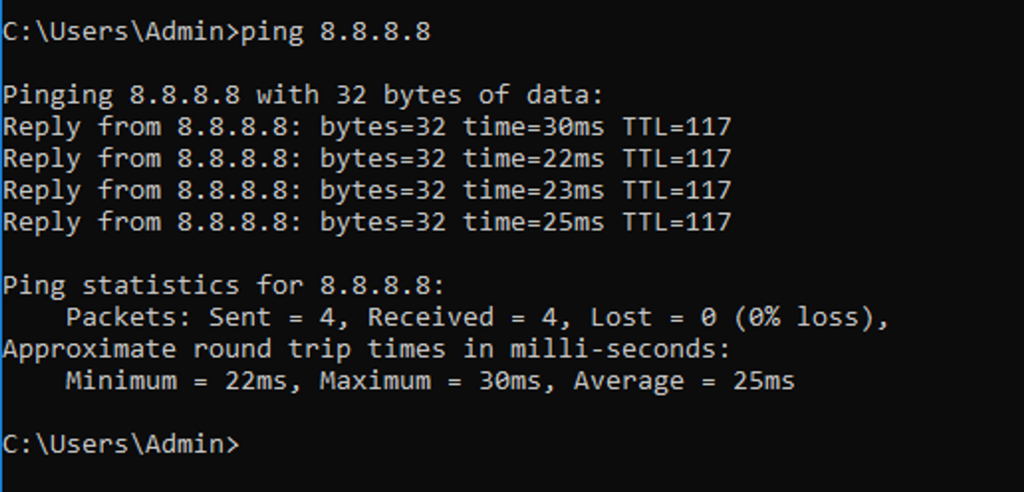Viewport: 1024px width, 492px height.
Task: Select the reply line showing time=30ms
Action: click(366, 128)
